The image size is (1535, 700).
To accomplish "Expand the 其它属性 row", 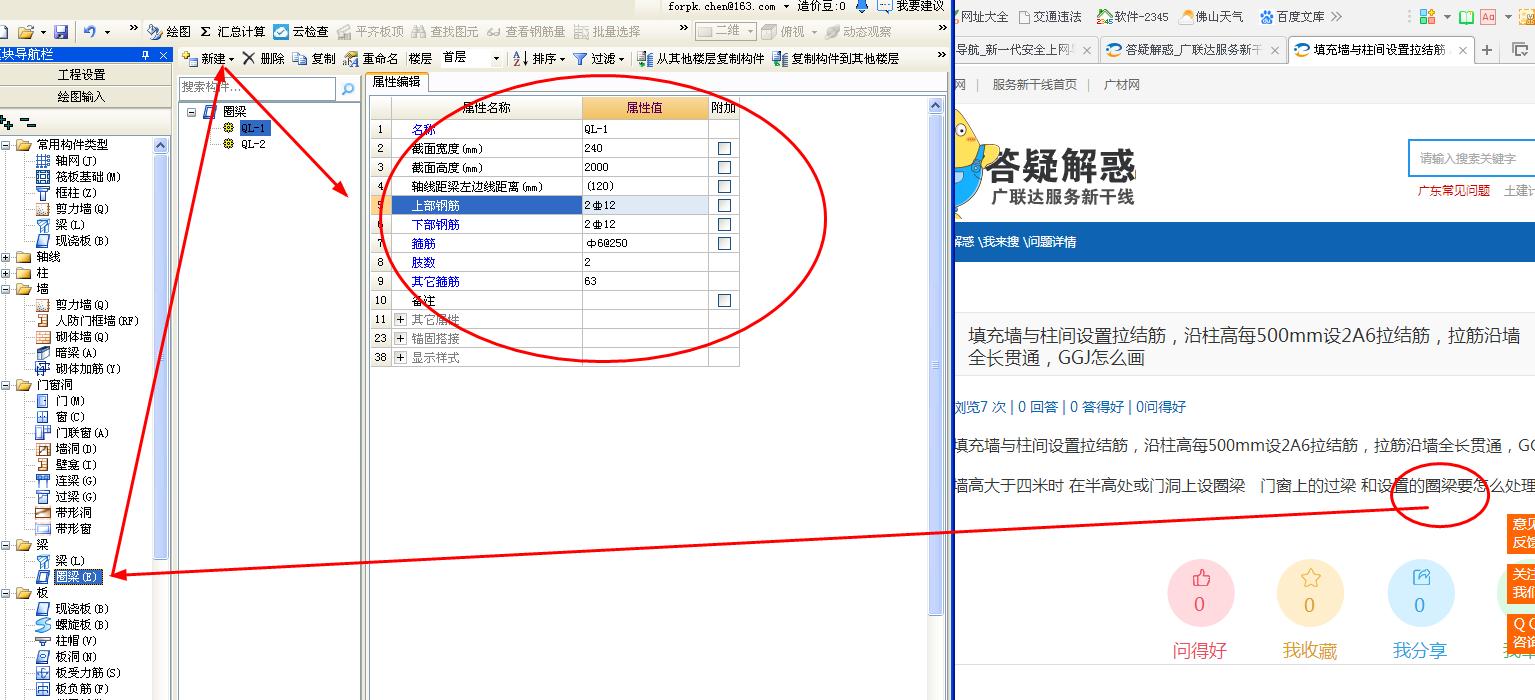I will tap(401, 319).
